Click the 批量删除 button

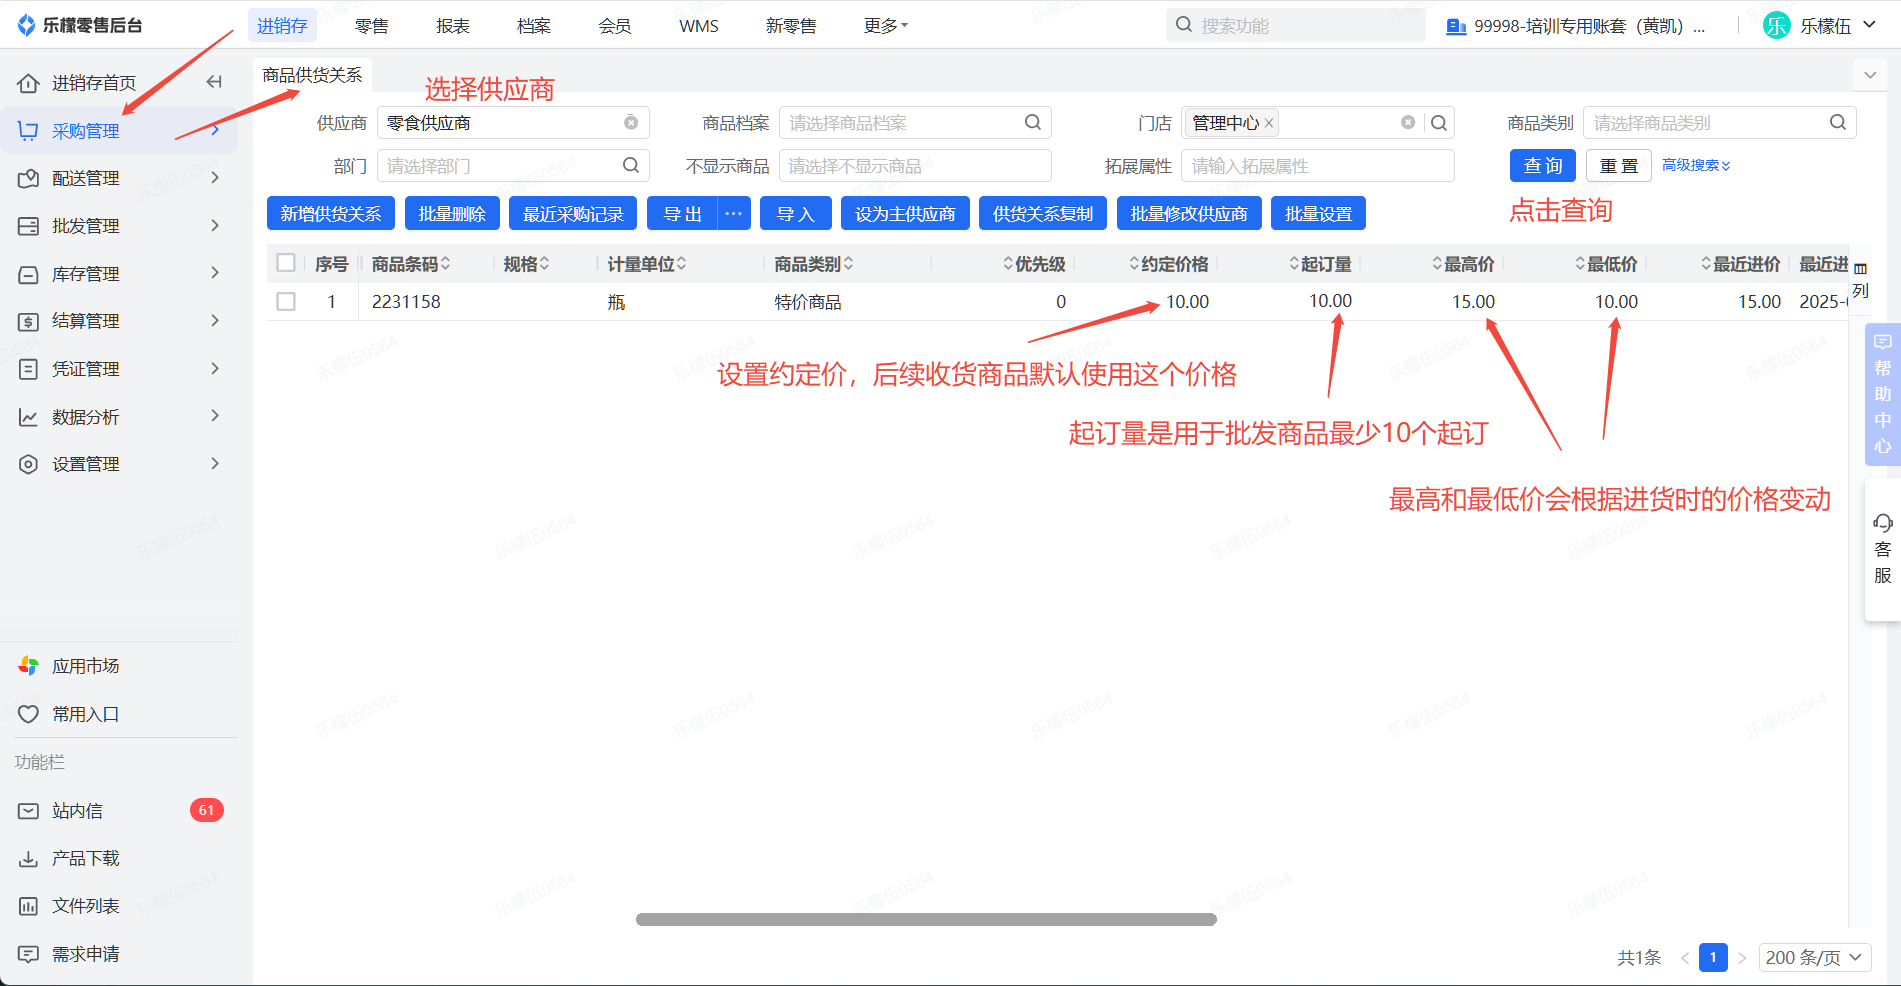click(452, 214)
